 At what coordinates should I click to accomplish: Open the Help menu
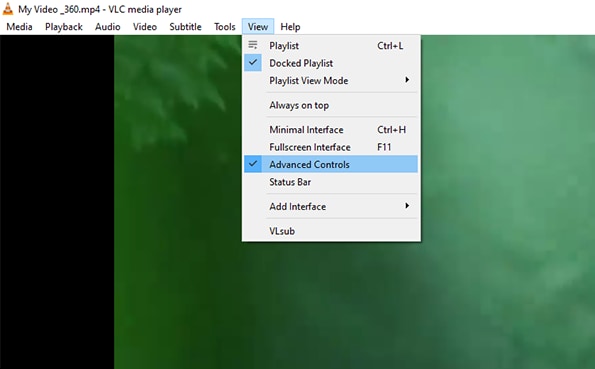tap(290, 27)
